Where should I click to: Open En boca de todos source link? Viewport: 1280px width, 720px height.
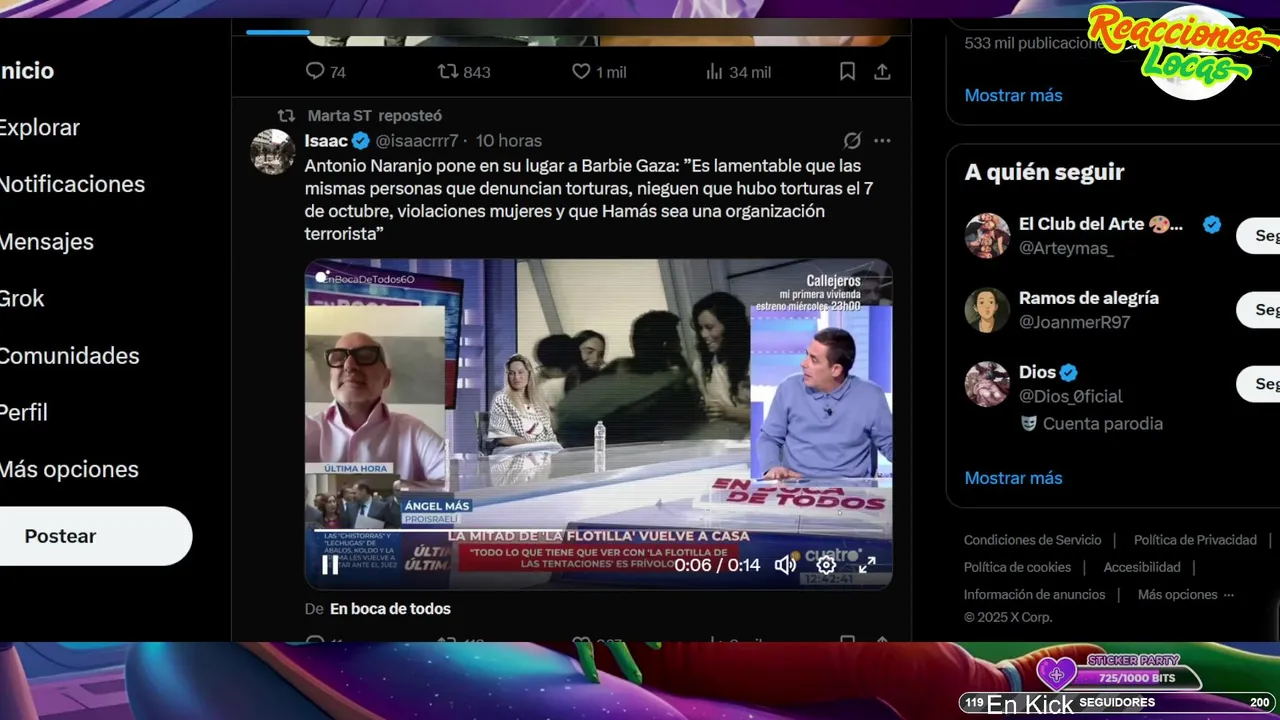(390, 608)
